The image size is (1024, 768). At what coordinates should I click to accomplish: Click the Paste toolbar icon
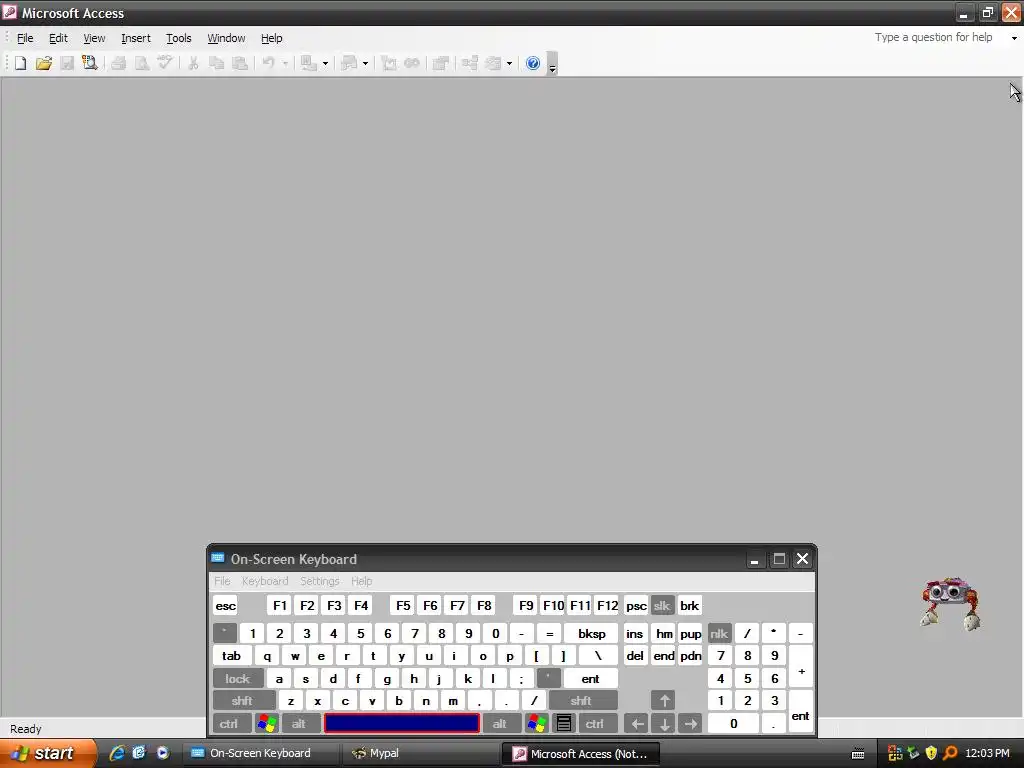(x=240, y=63)
